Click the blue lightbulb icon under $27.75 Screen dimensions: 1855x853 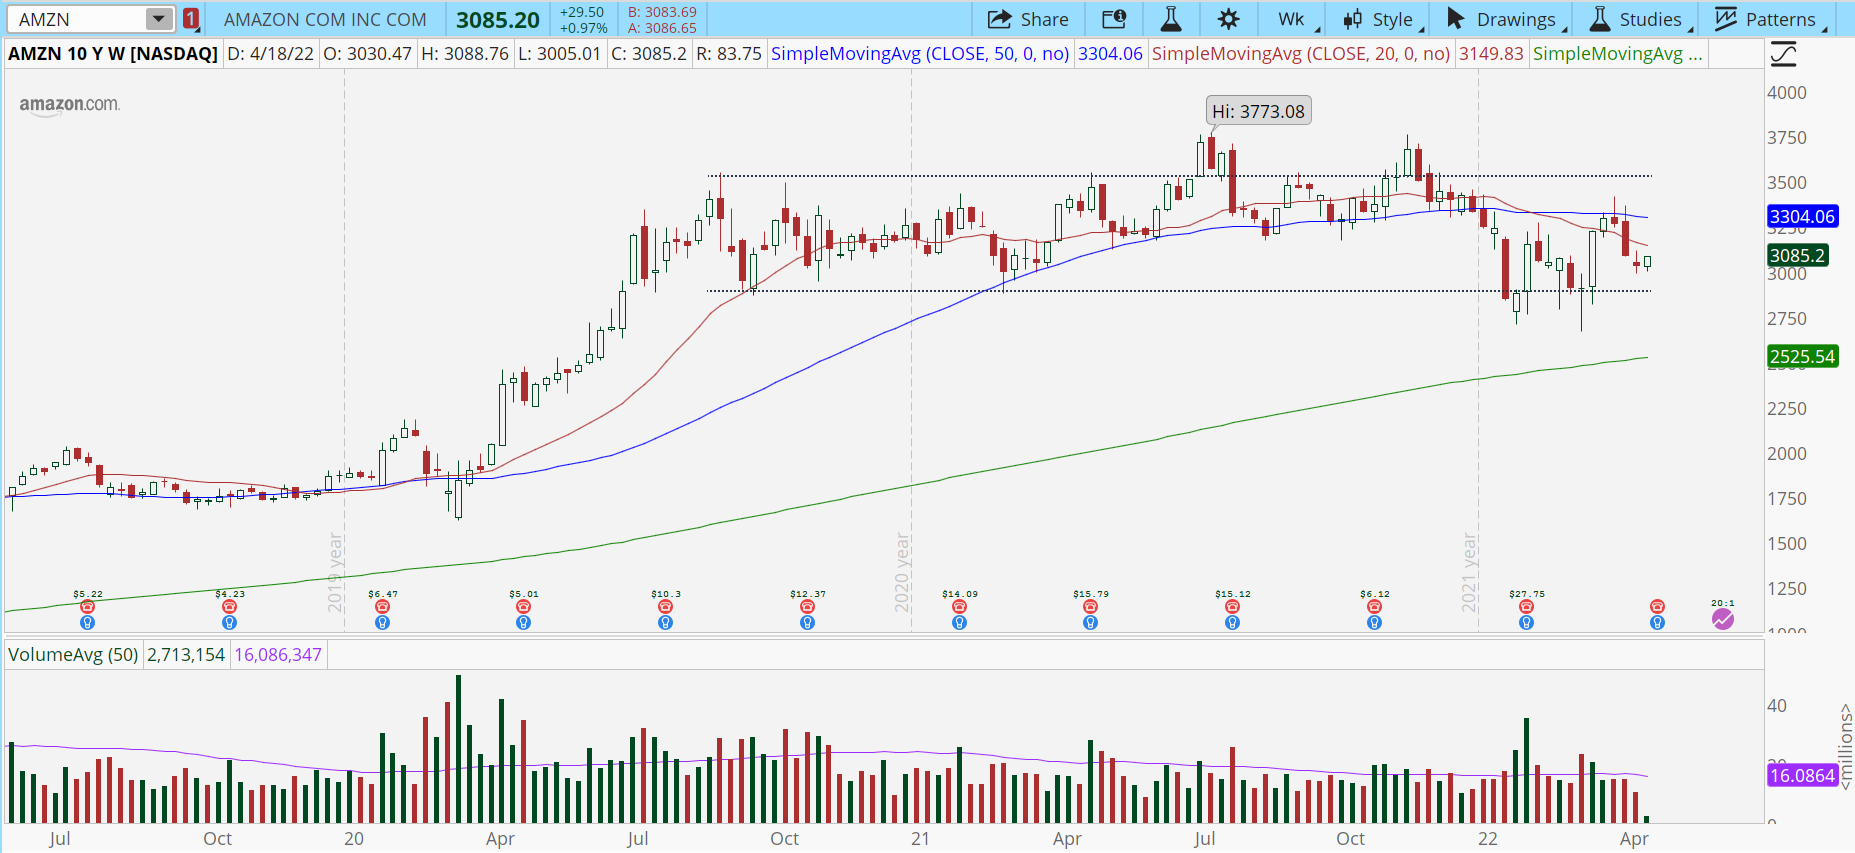(1526, 623)
